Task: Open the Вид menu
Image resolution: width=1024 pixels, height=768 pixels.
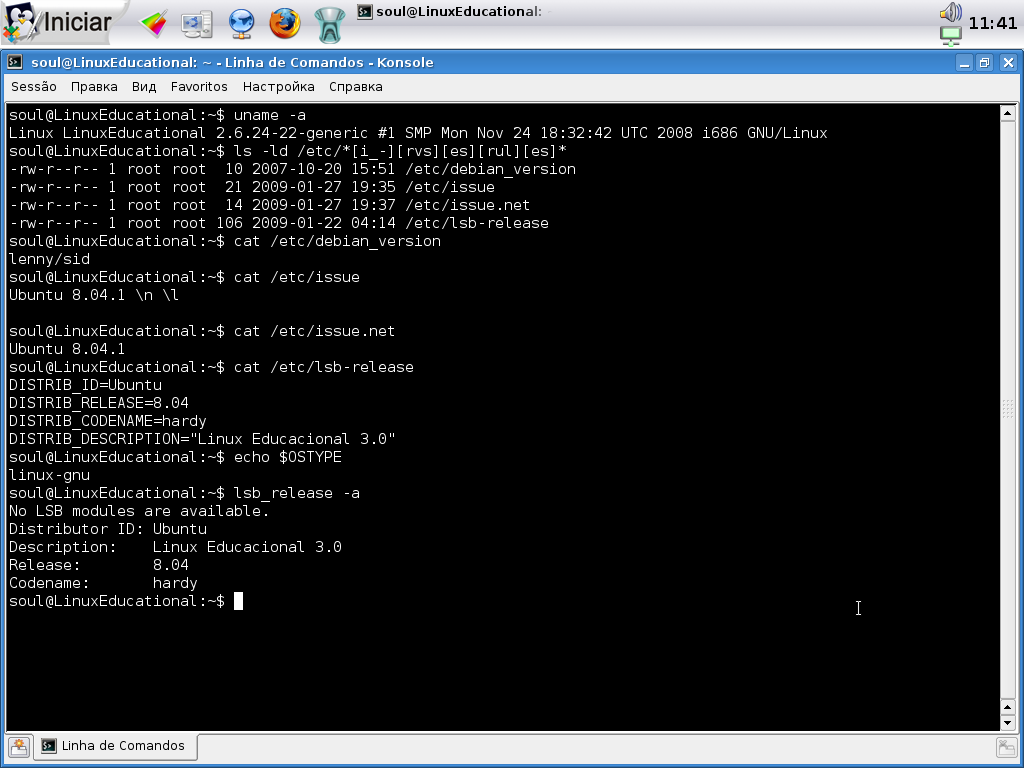Action: 144,87
